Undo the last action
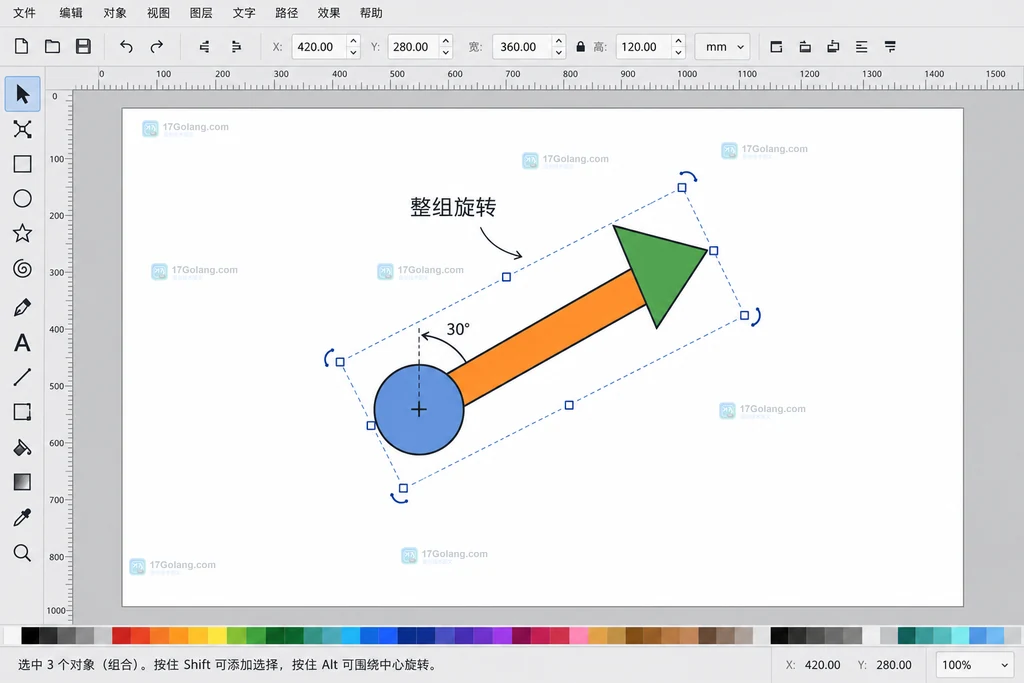Screen dimensions: 1024x683 tap(126, 46)
